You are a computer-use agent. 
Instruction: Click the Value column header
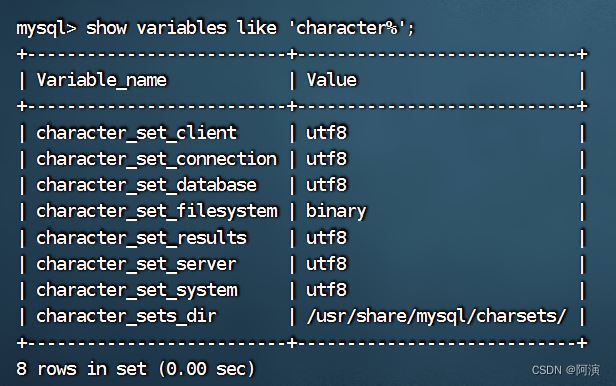click(332, 80)
